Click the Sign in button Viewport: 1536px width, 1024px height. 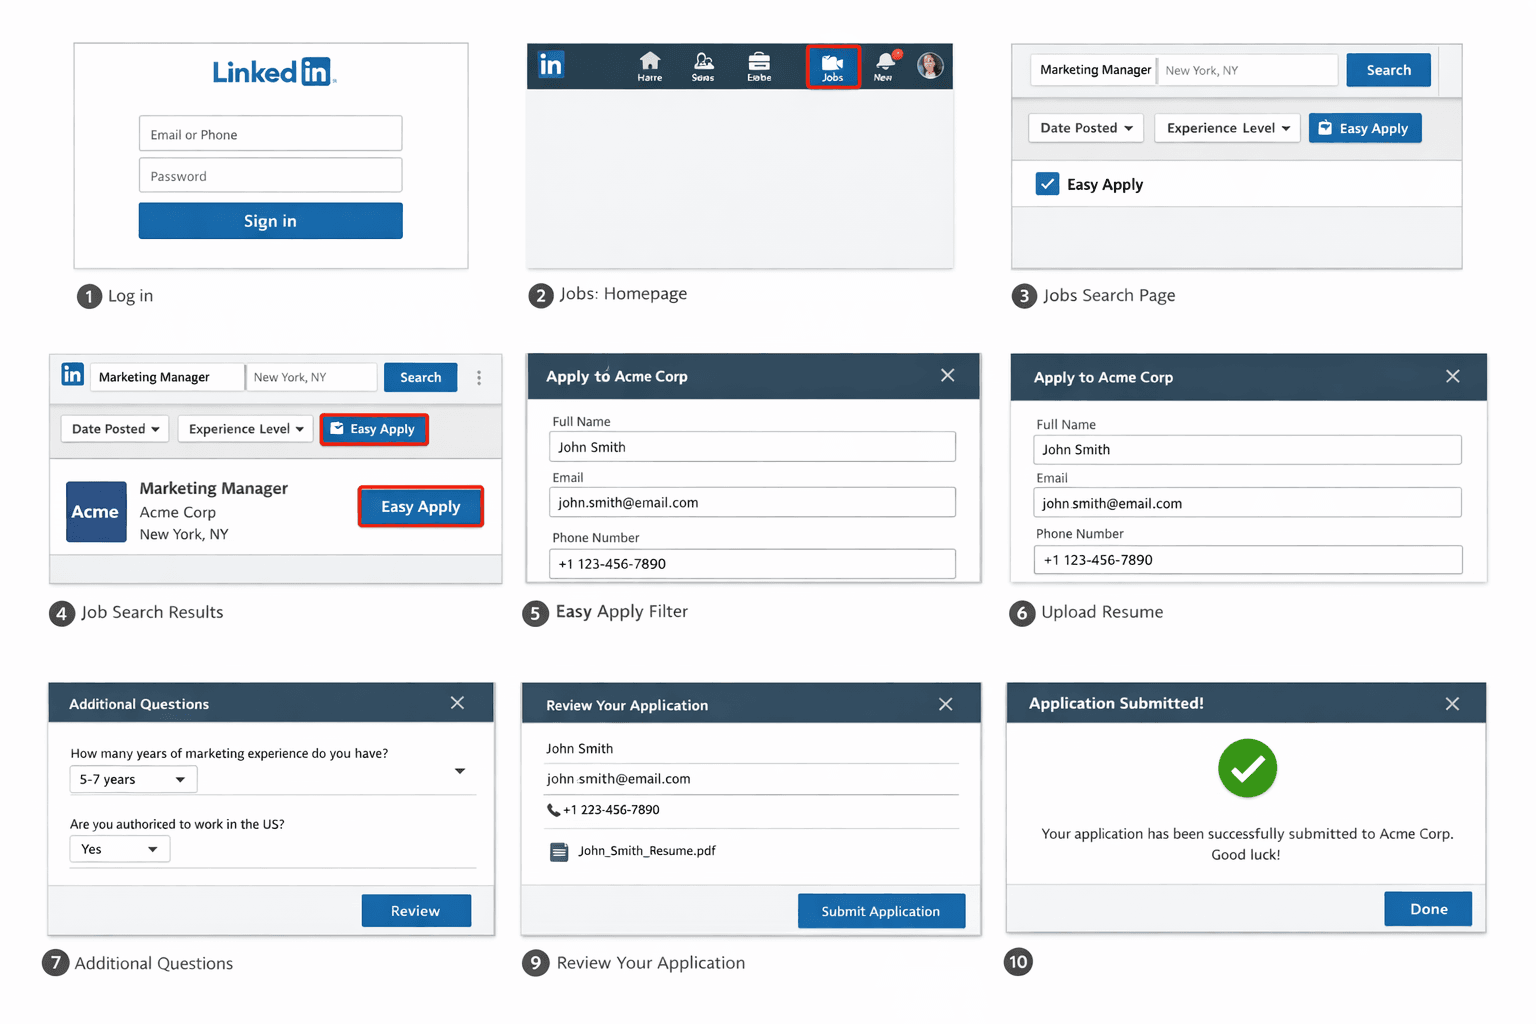(270, 220)
